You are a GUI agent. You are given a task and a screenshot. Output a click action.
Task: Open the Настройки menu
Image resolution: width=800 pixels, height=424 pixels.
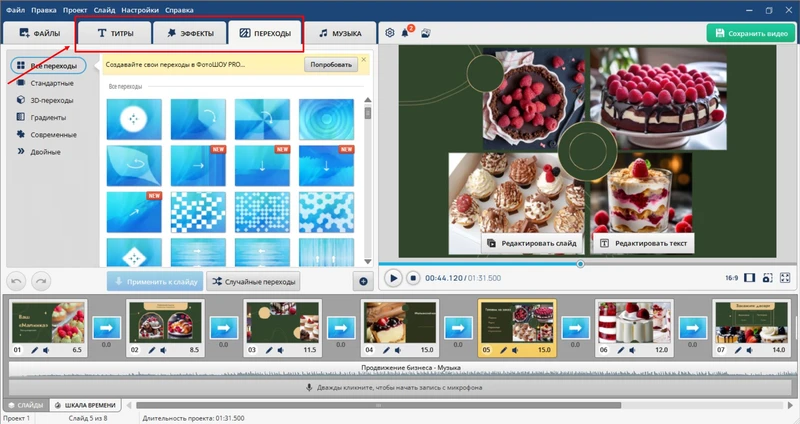click(x=140, y=10)
